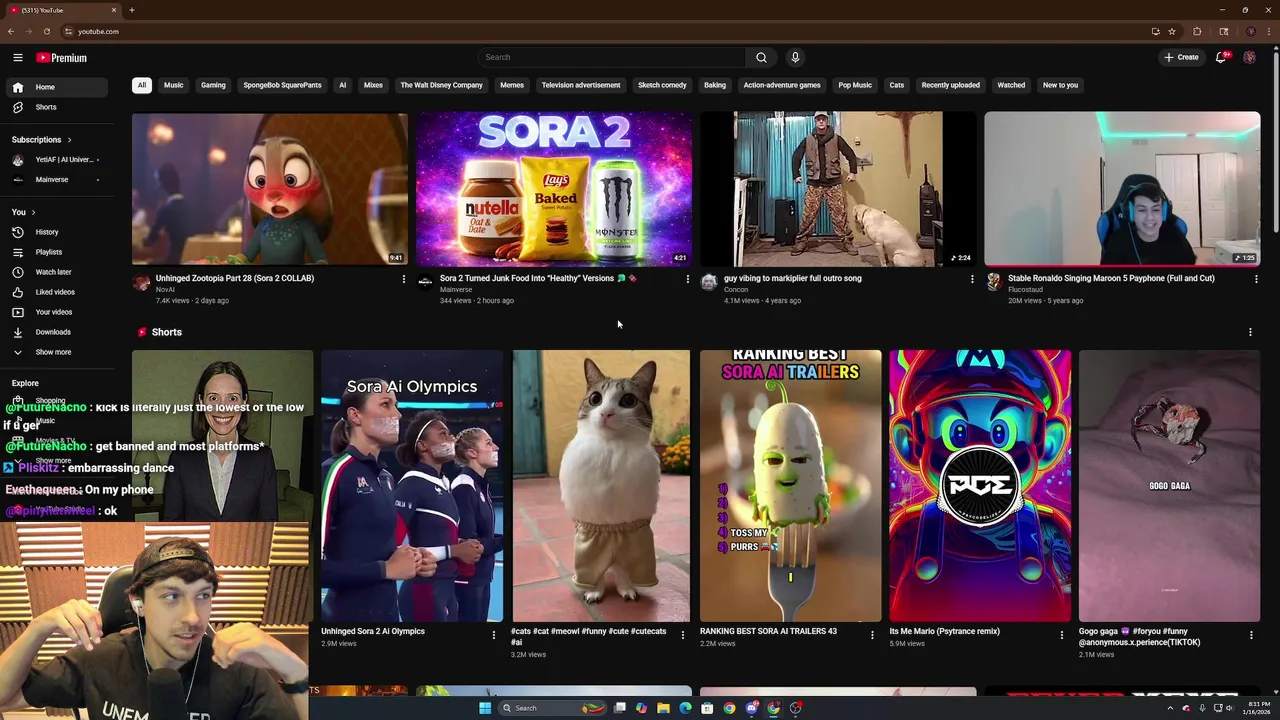This screenshot has width=1280, height=720.
Task: Click the NovAI channel avatar
Action: tap(141, 283)
